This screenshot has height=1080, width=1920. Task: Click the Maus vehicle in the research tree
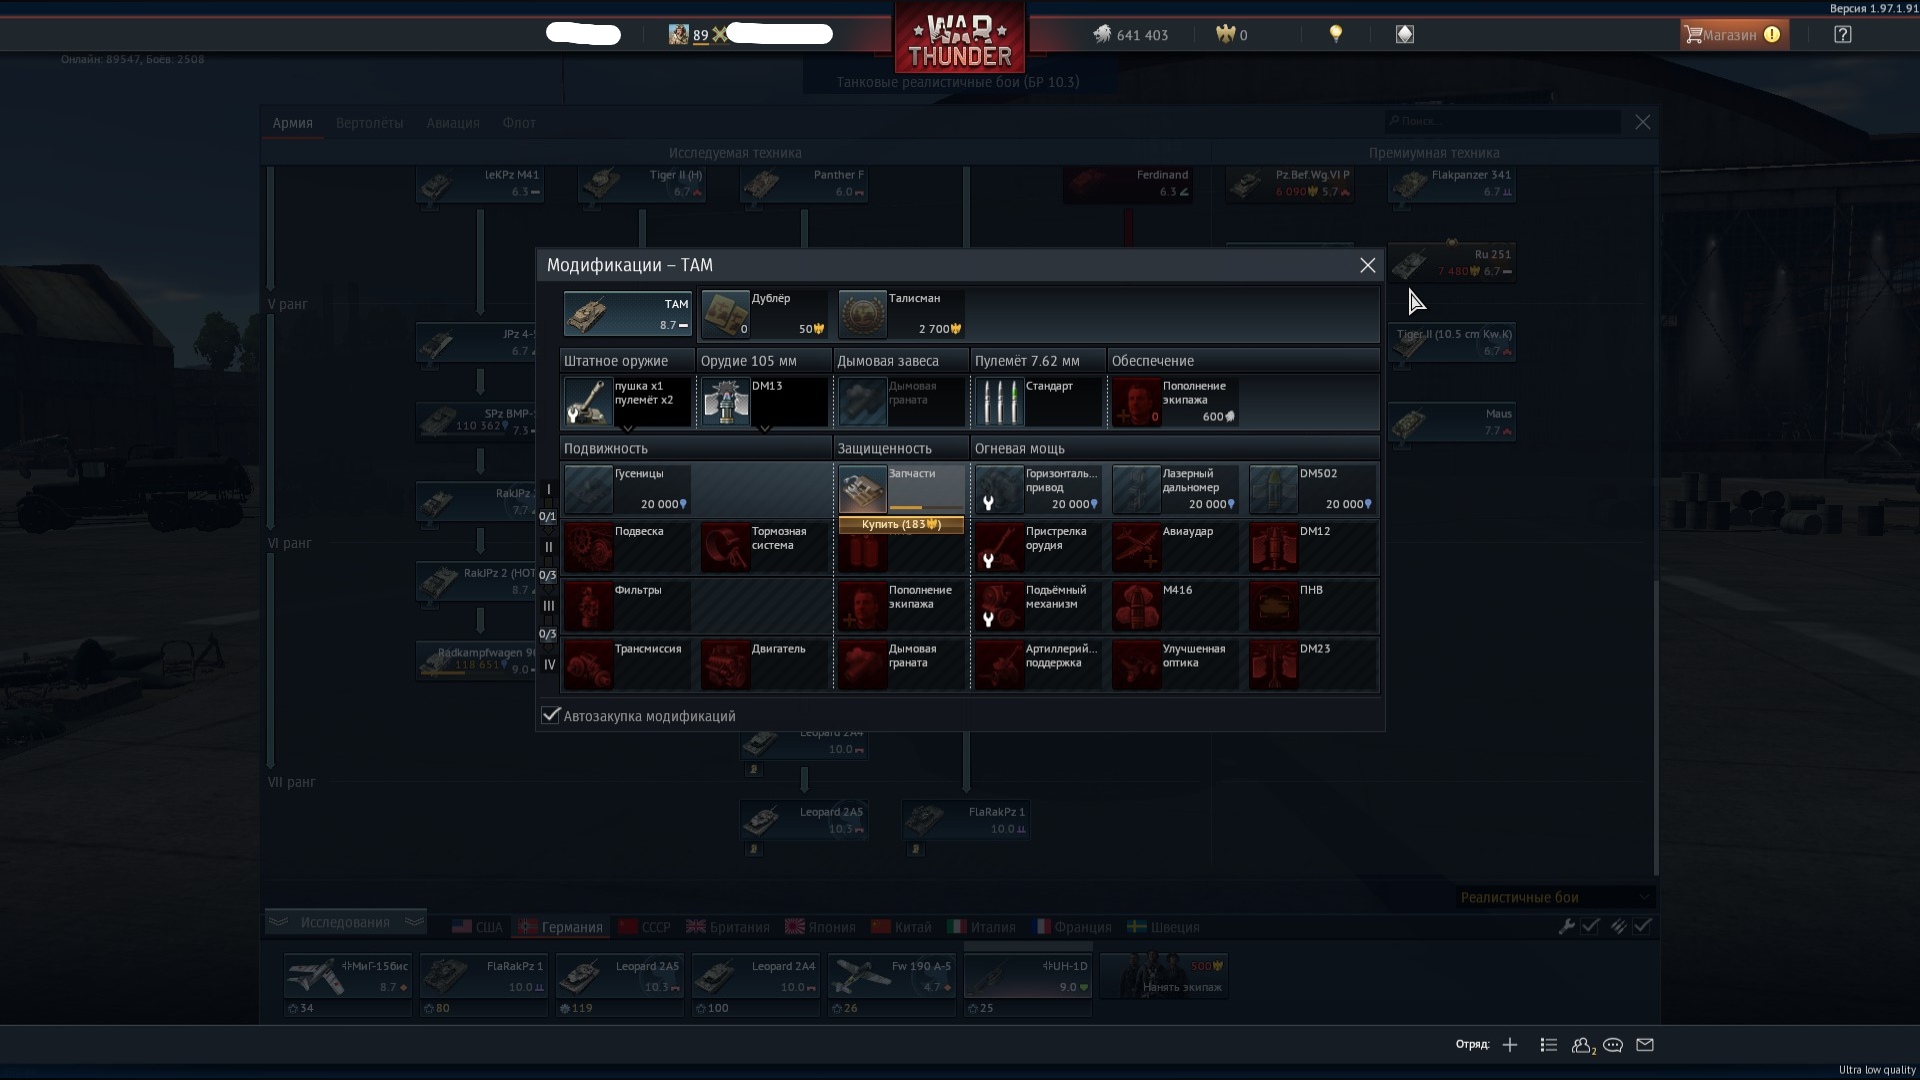[1452, 423]
